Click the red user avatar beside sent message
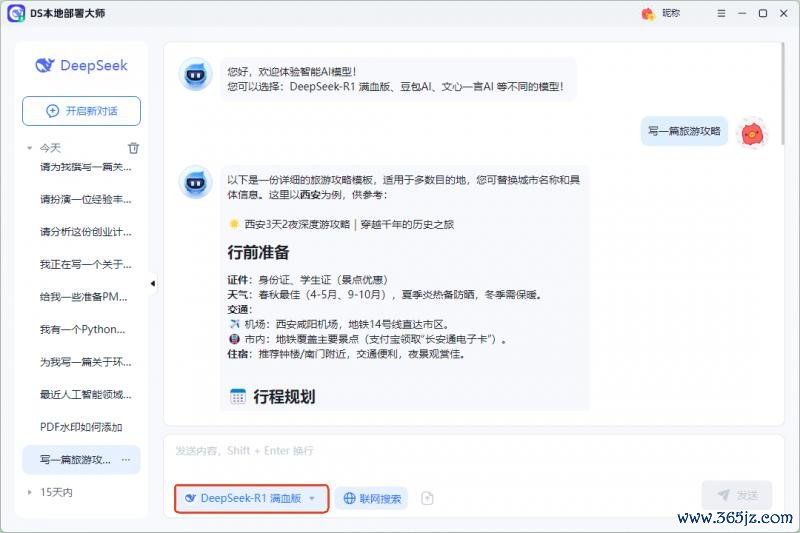This screenshot has height=533, width=800. coord(751,131)
